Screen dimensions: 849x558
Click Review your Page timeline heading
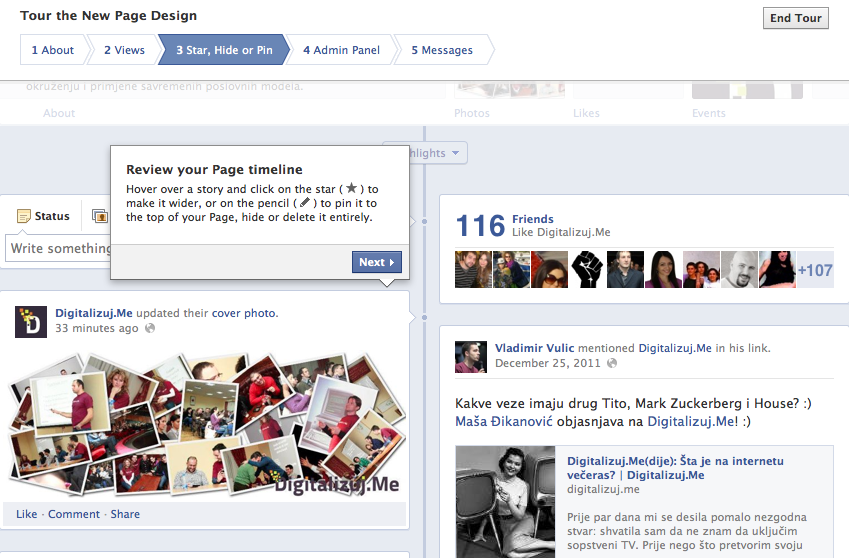coord(214,169)
